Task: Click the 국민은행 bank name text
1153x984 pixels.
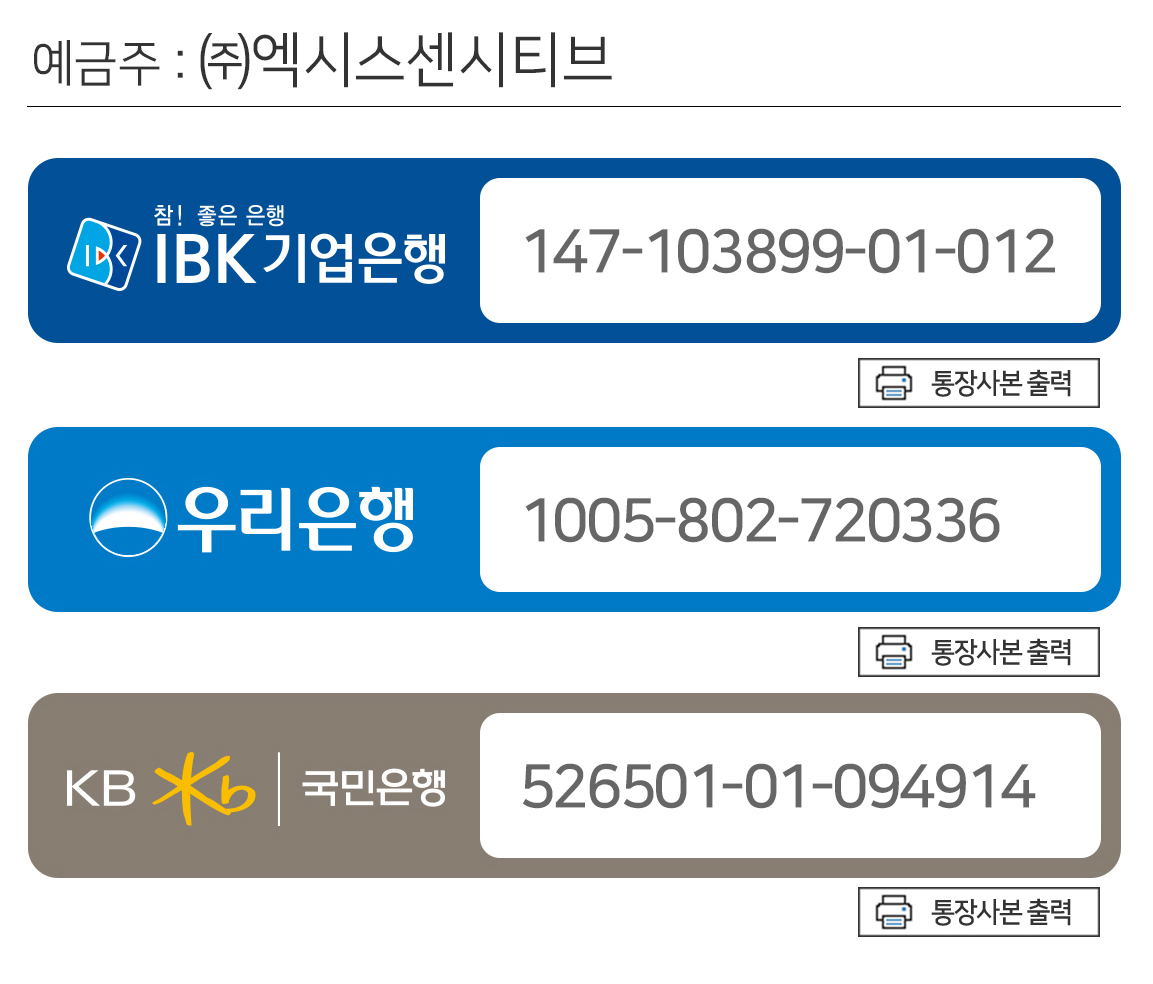Action: [x=374, y=788]
